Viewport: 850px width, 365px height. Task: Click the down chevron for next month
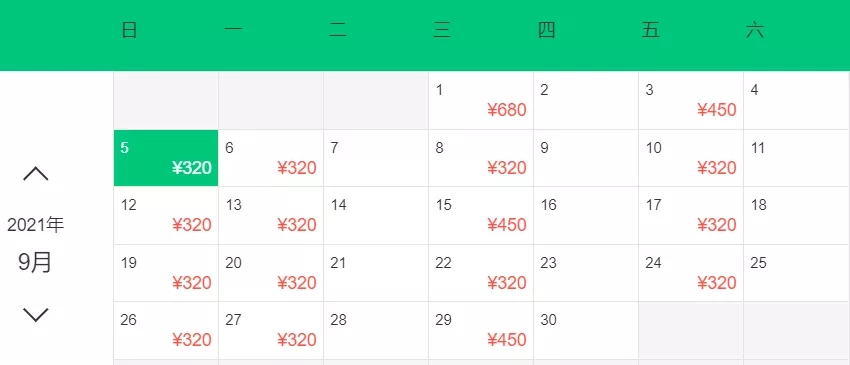pyautogui.click(x=36, y=315)
